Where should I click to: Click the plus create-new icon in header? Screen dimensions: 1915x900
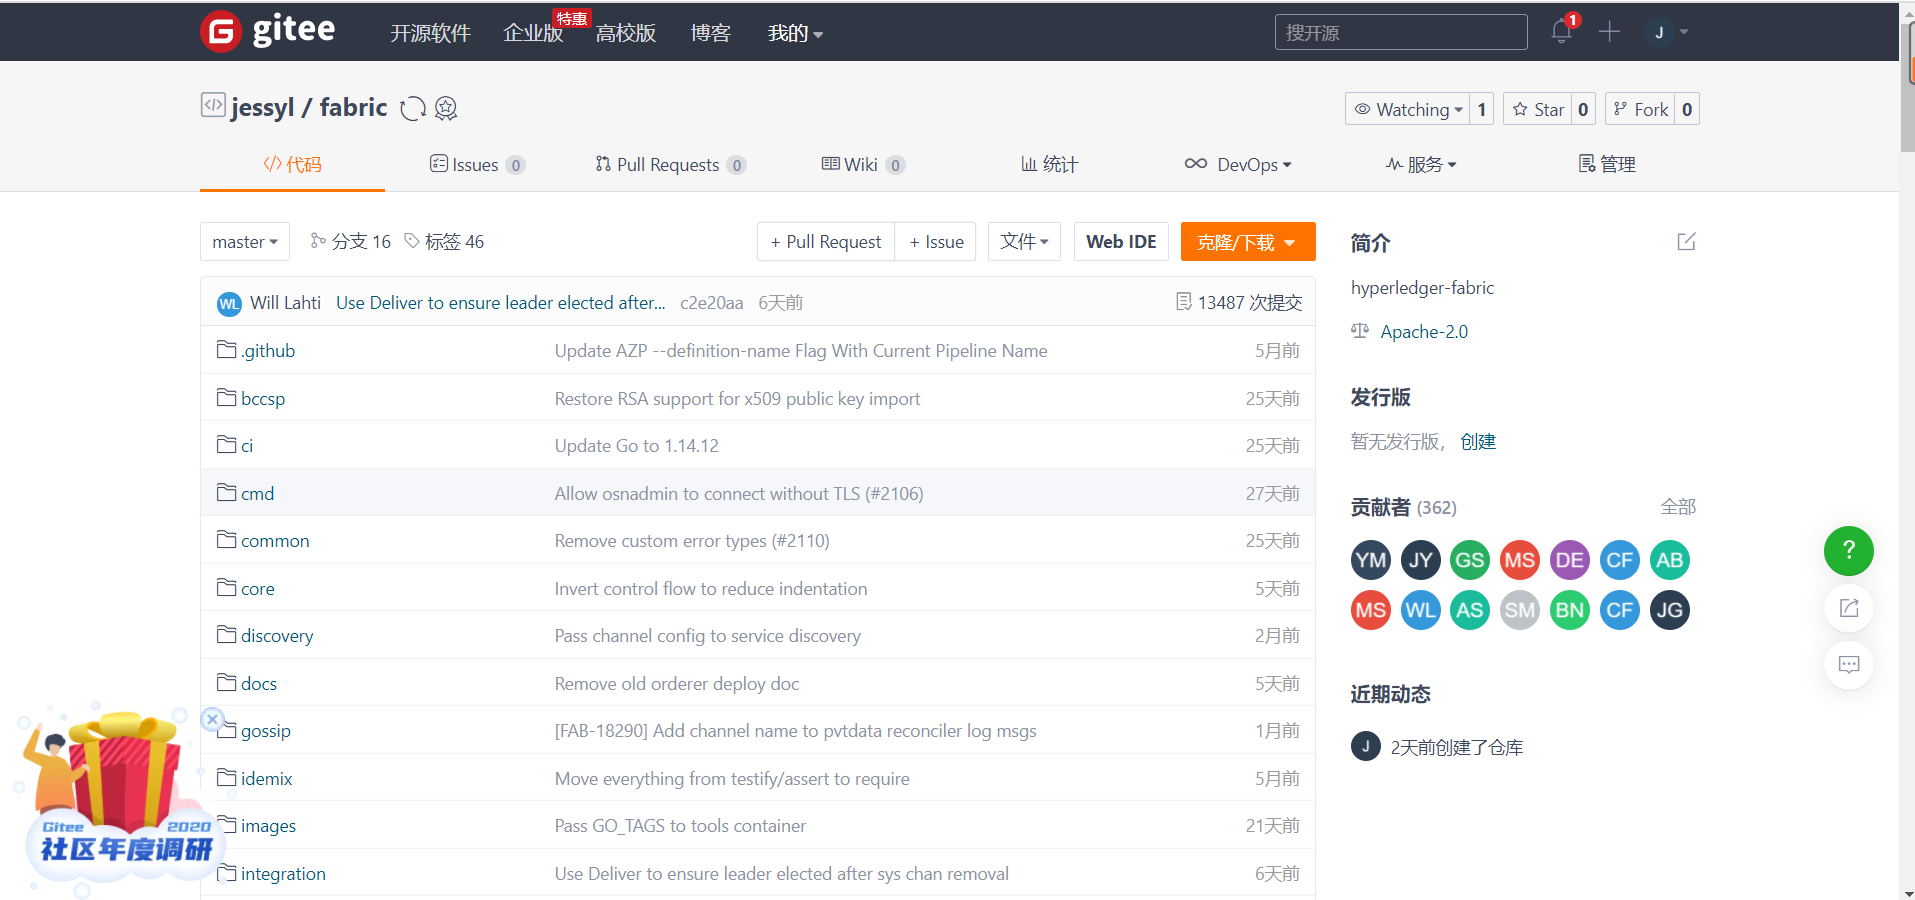click(x=1609, y=32)
